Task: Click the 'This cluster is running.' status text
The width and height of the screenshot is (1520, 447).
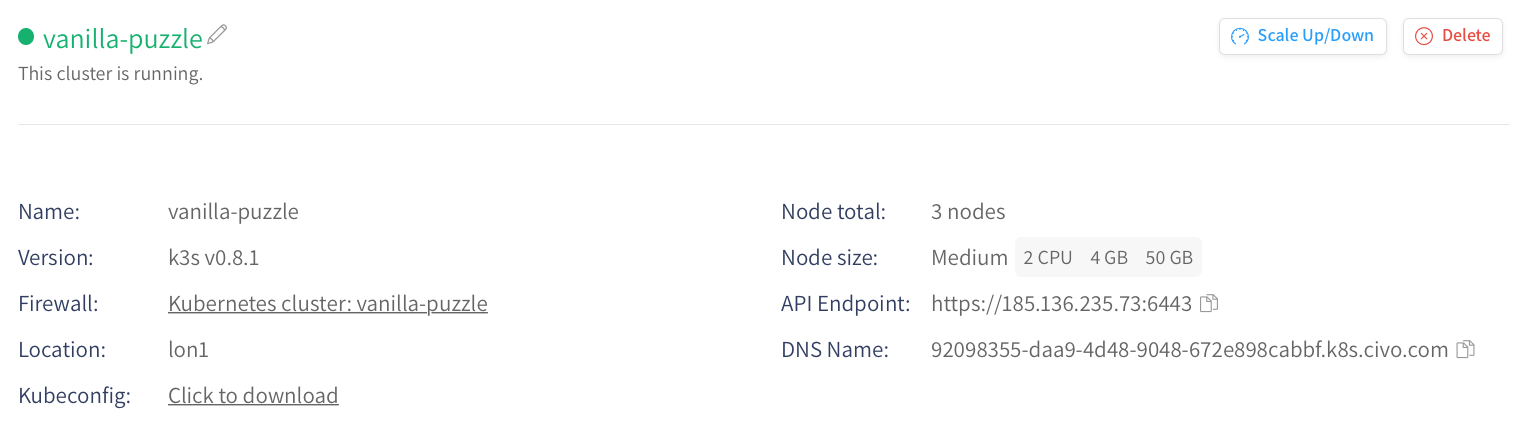Action: point(110,74)
